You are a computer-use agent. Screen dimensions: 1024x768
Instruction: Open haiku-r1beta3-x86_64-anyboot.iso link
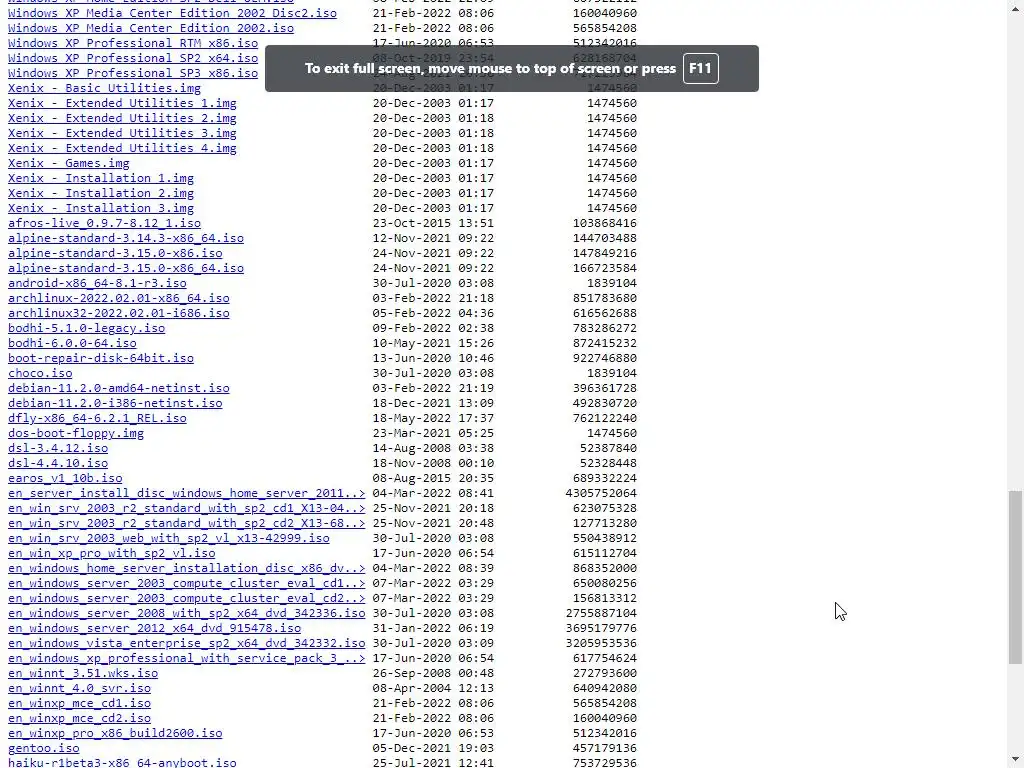pos(122,763)
